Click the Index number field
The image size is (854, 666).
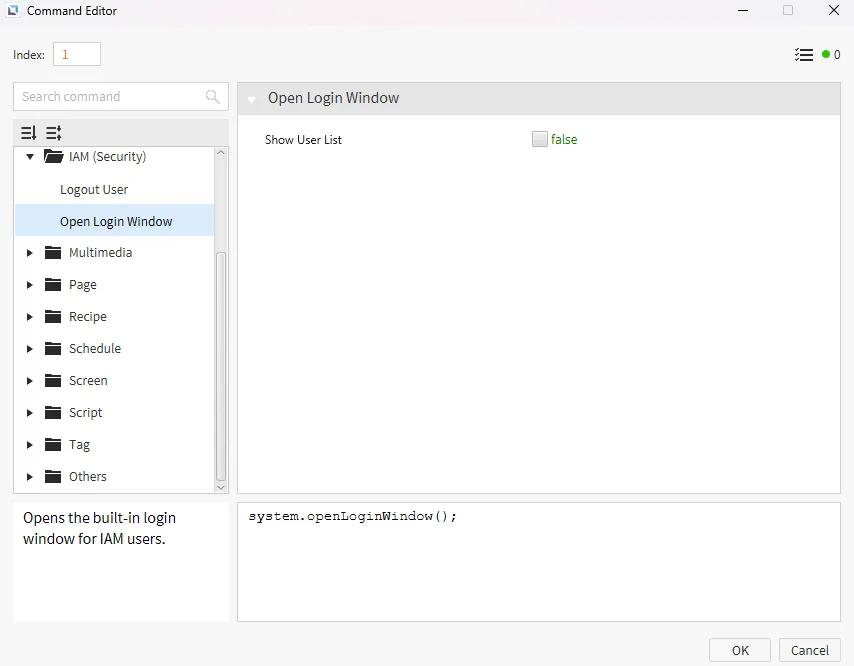coord(76,55)
